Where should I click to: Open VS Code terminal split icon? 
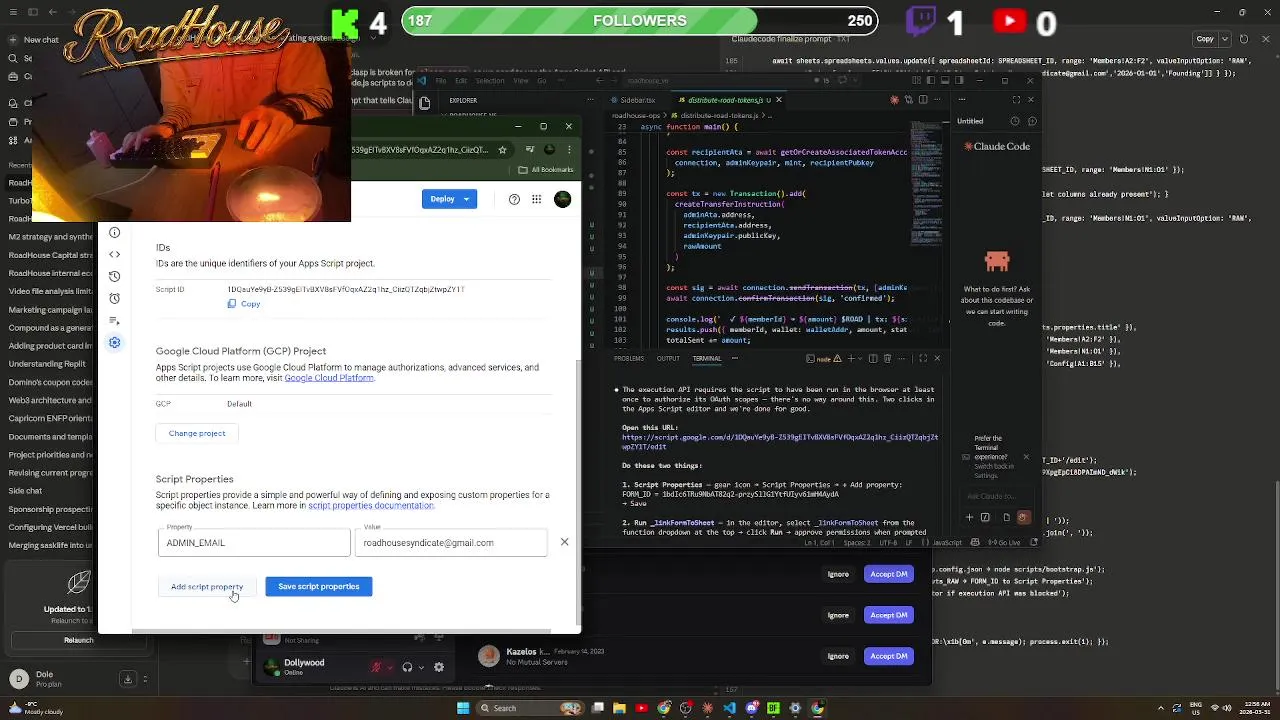[x=873, y=359]
